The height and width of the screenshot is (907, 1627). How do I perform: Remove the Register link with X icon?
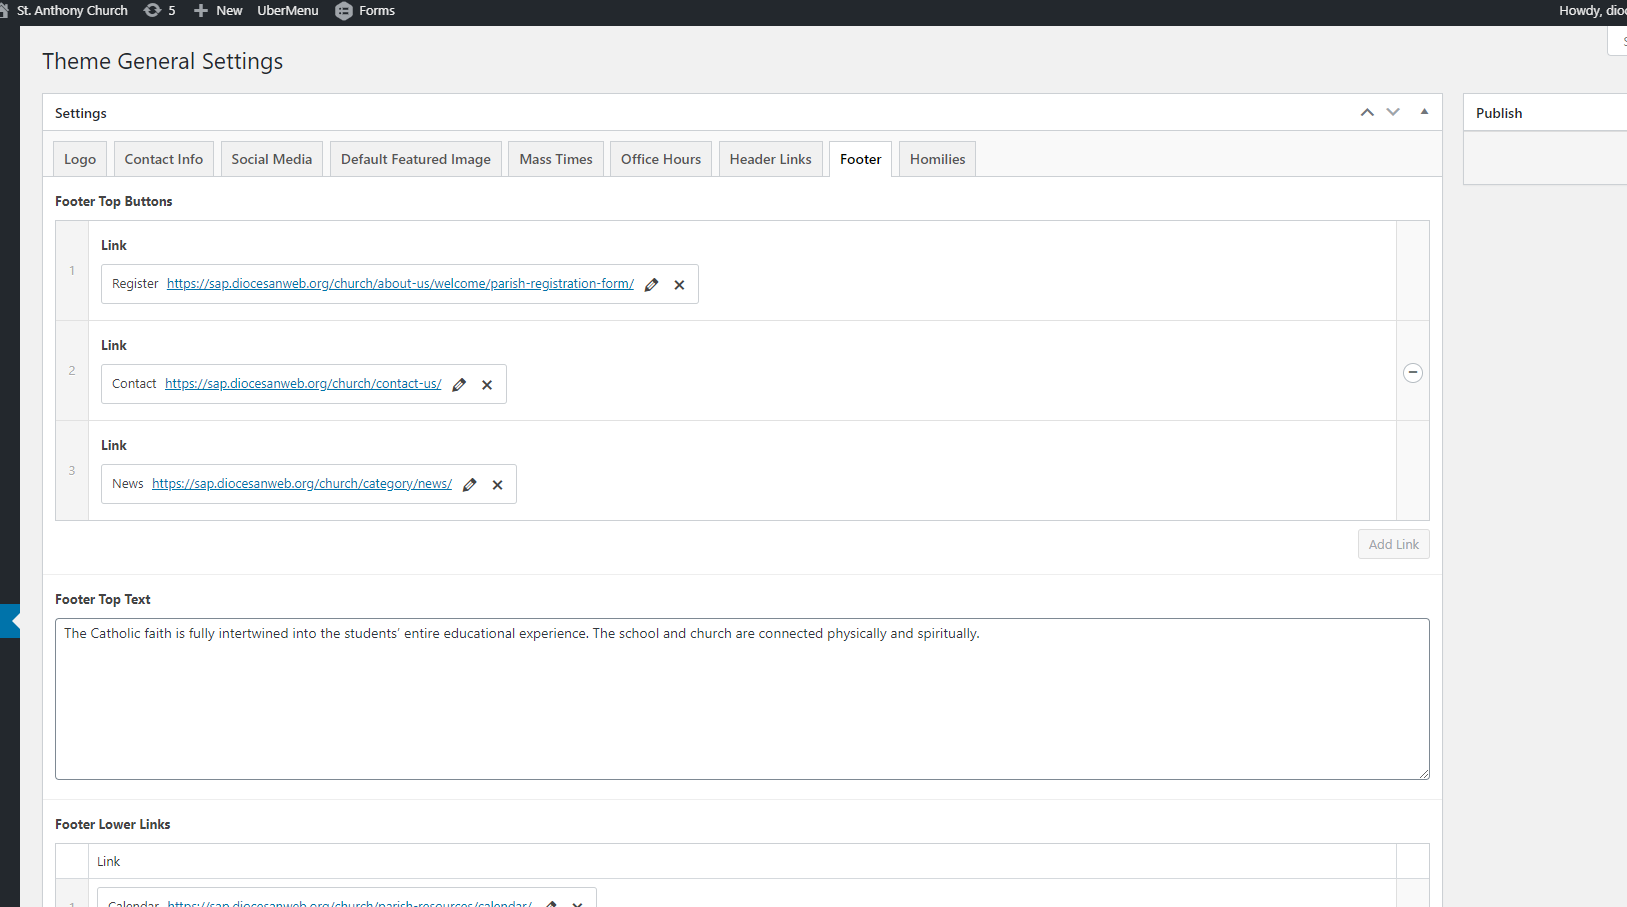pyautogui.click(x=679, y=285)
